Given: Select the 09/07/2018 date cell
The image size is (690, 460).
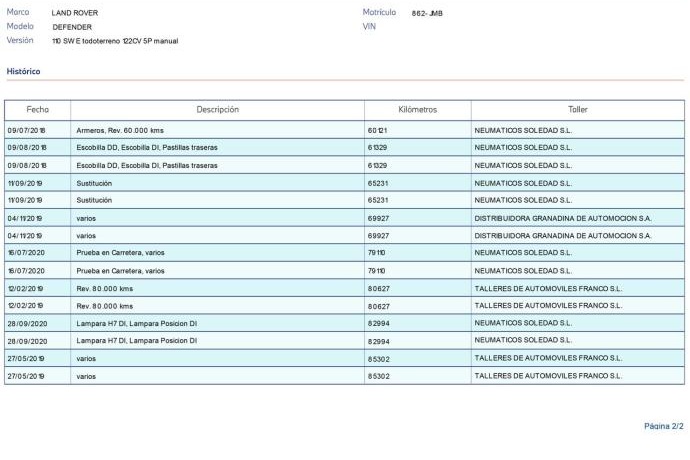Looking at the screenshot, I should (27, 131).
